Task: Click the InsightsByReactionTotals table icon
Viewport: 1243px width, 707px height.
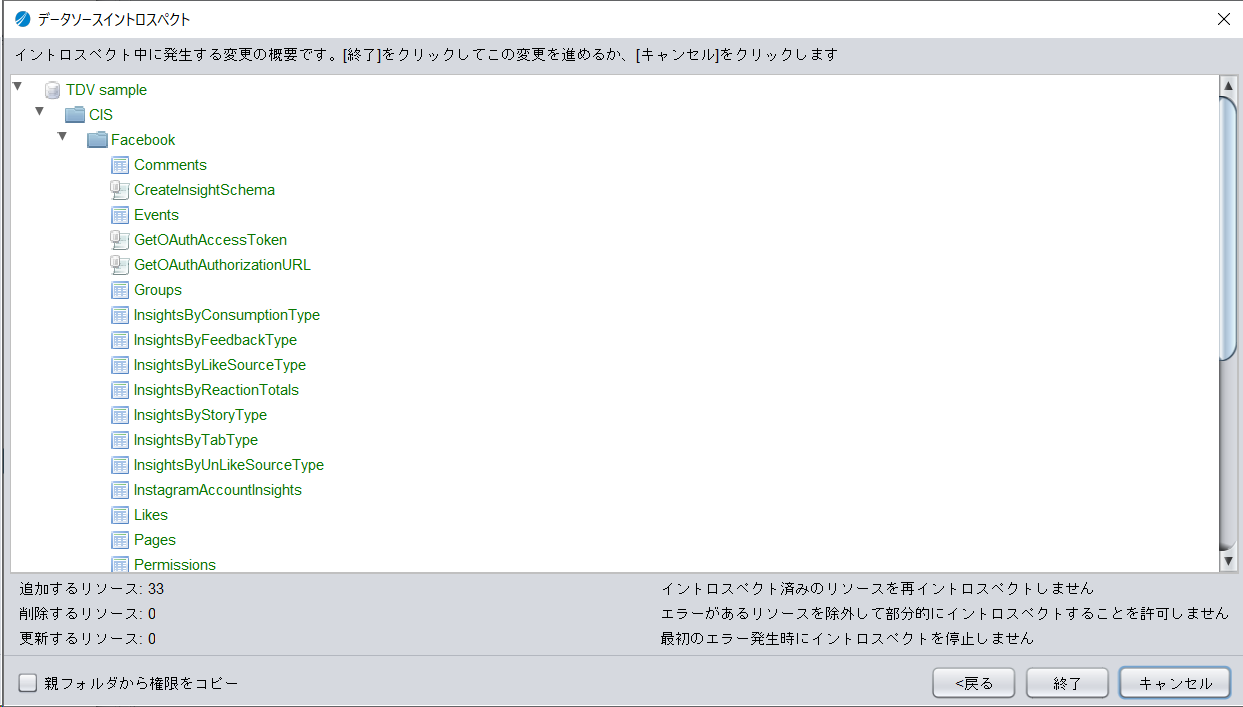Action: (120, 390)
